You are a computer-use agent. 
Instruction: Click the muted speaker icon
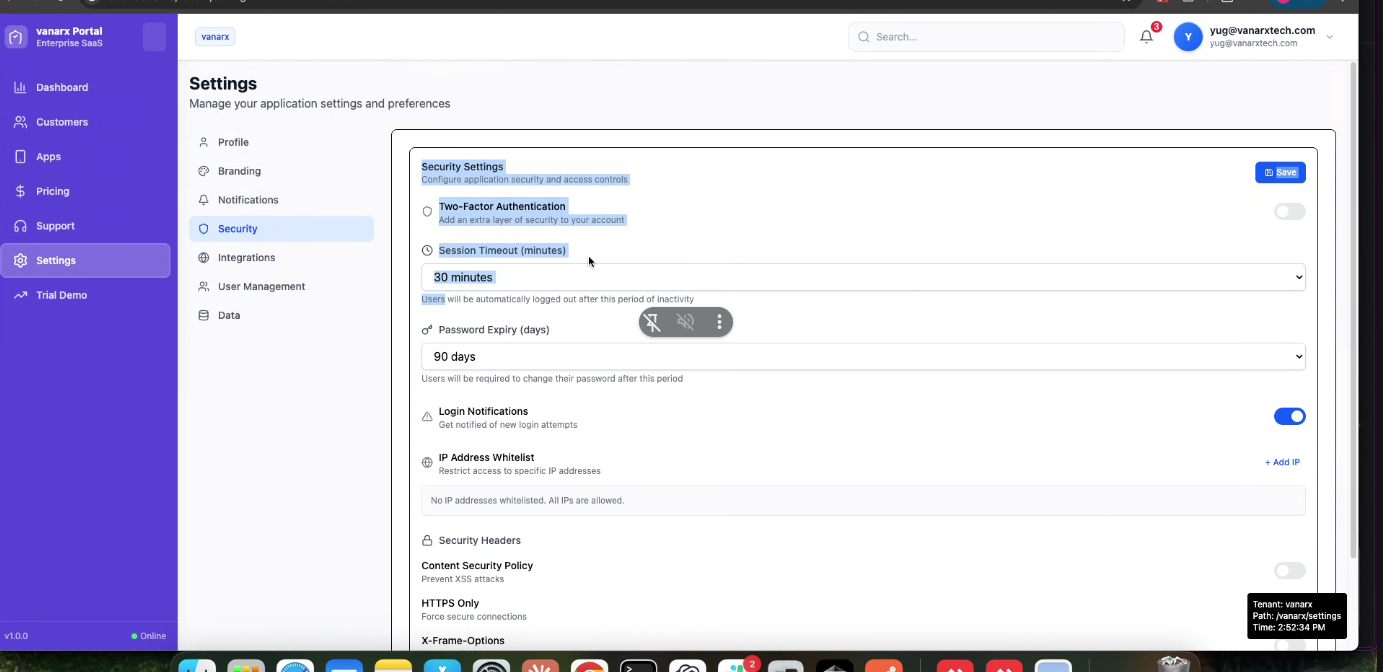[685, 322]
